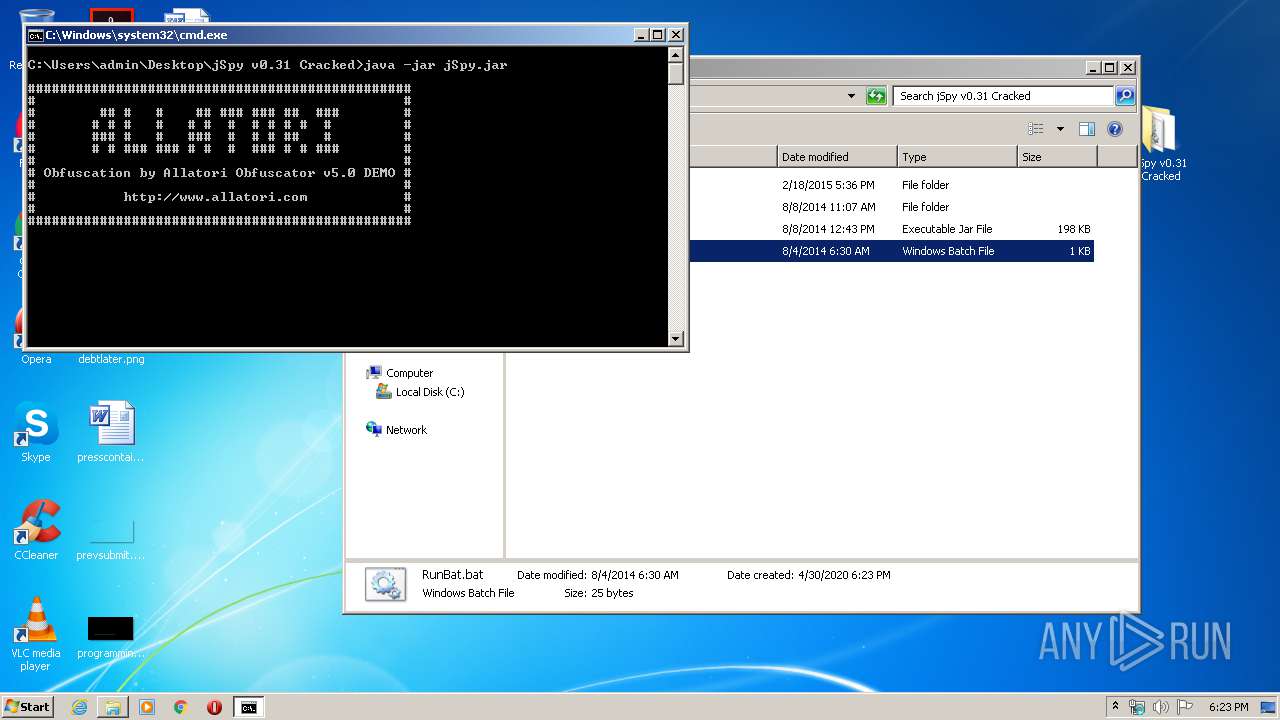
Task: Open the CCleaner desktop shortcut
Action: [x=36, y=530]
